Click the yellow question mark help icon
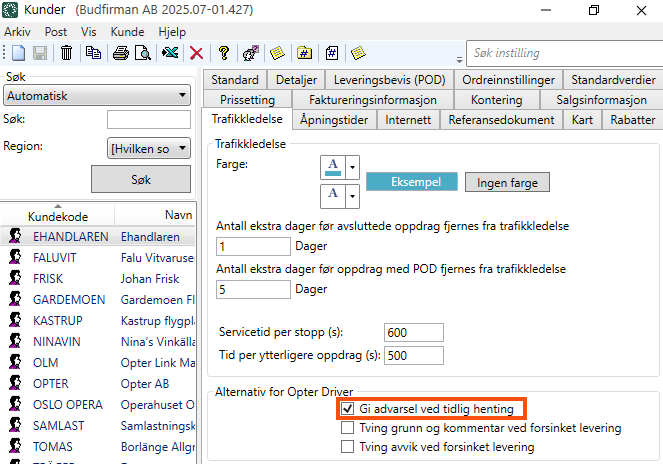The width and height of the screenshot is (663, 464). (x=224, y=53)
